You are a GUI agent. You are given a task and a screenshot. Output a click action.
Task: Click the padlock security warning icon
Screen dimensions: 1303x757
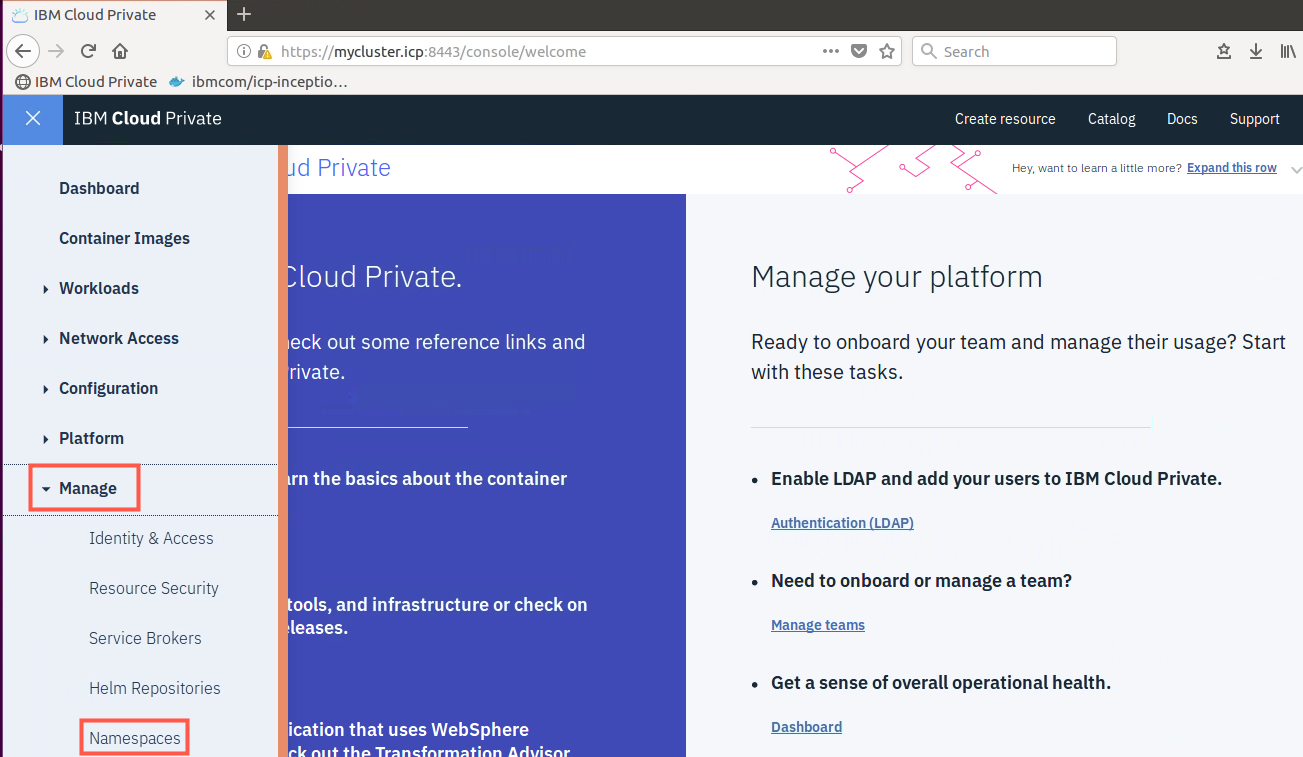pos(265,51)
